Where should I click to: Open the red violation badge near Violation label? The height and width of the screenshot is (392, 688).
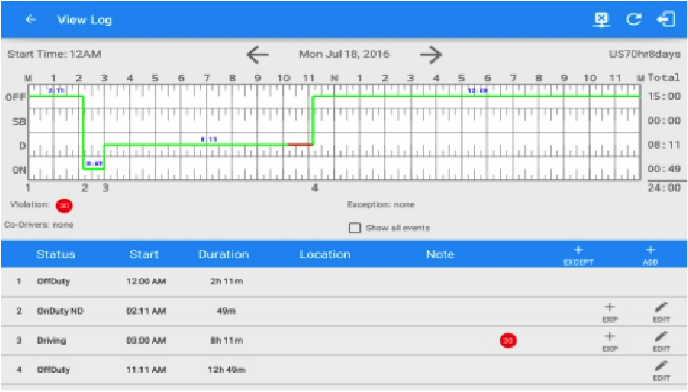(64, 205)
